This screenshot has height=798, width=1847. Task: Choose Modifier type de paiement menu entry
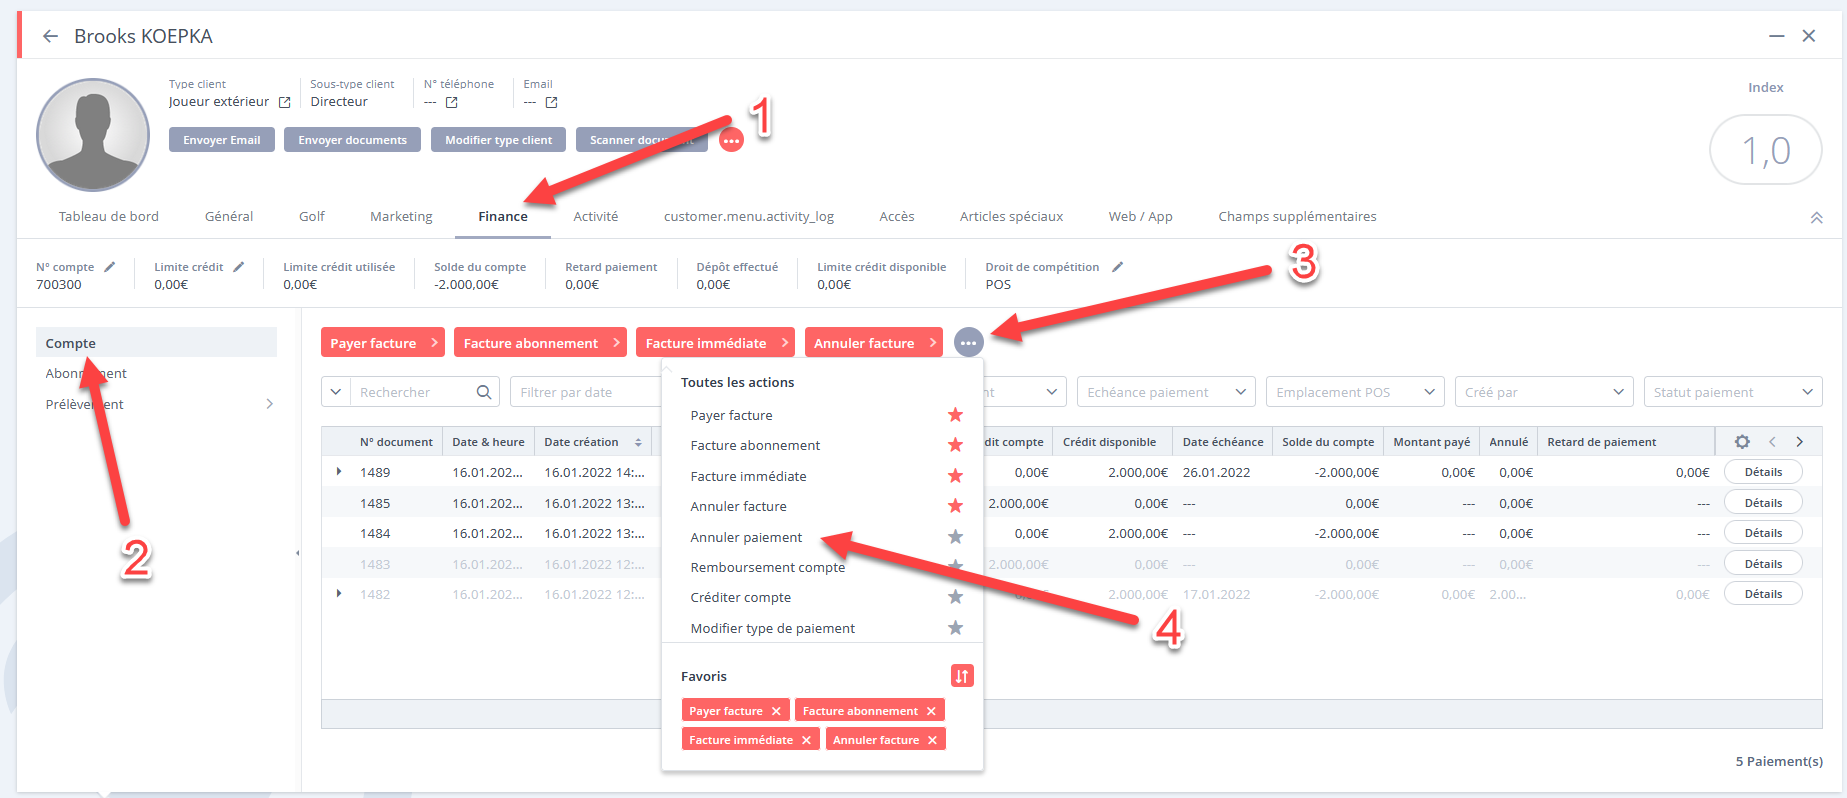[773, 628]
